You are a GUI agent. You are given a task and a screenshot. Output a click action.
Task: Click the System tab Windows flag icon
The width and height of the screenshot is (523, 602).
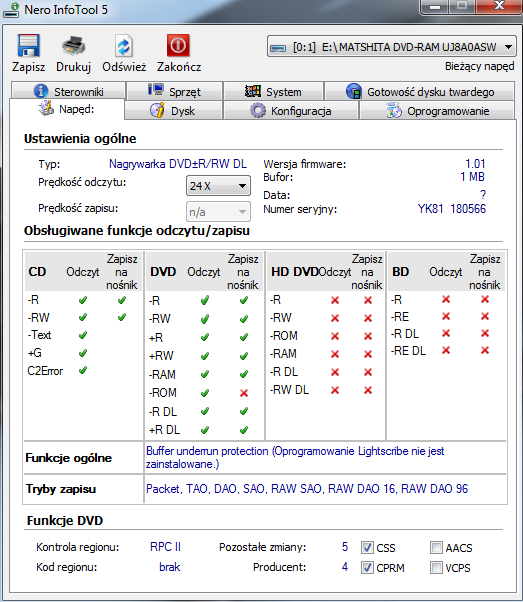coord(253,91)
